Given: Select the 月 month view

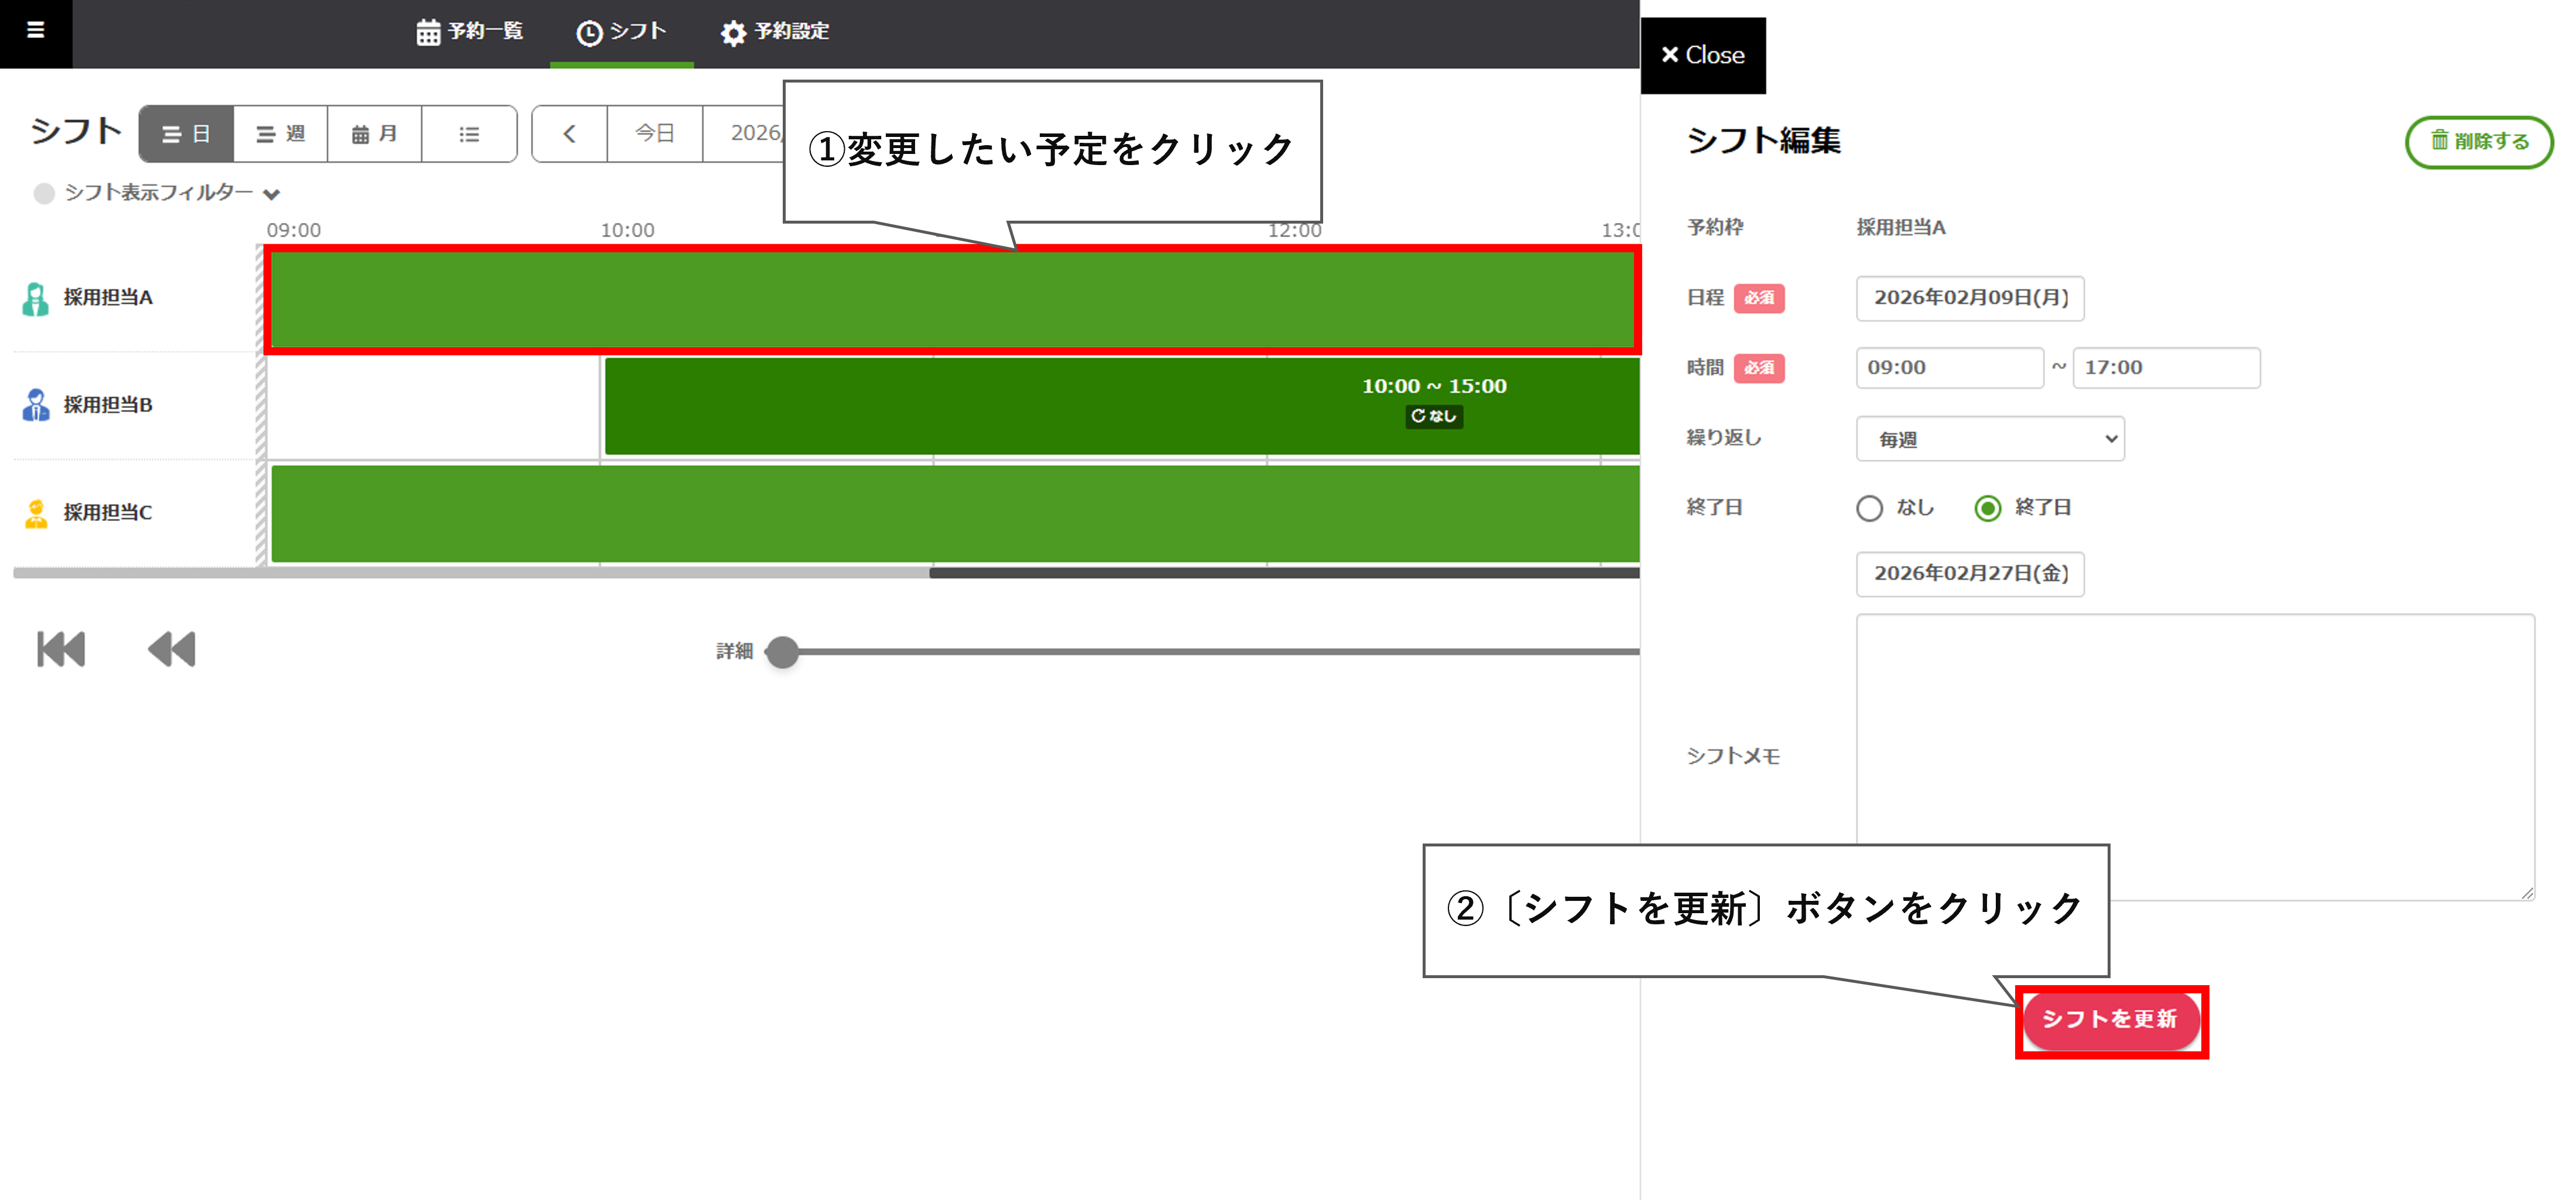Looking at the screenshot, I should tap(374, 134).
